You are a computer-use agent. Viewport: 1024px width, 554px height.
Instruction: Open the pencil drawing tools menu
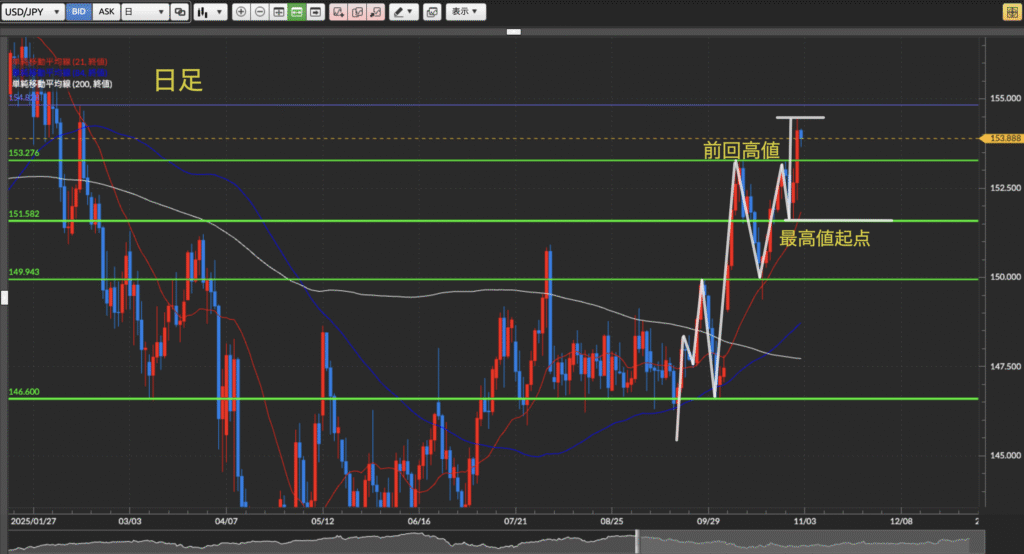pyautogui.click(x=403, y=12)
